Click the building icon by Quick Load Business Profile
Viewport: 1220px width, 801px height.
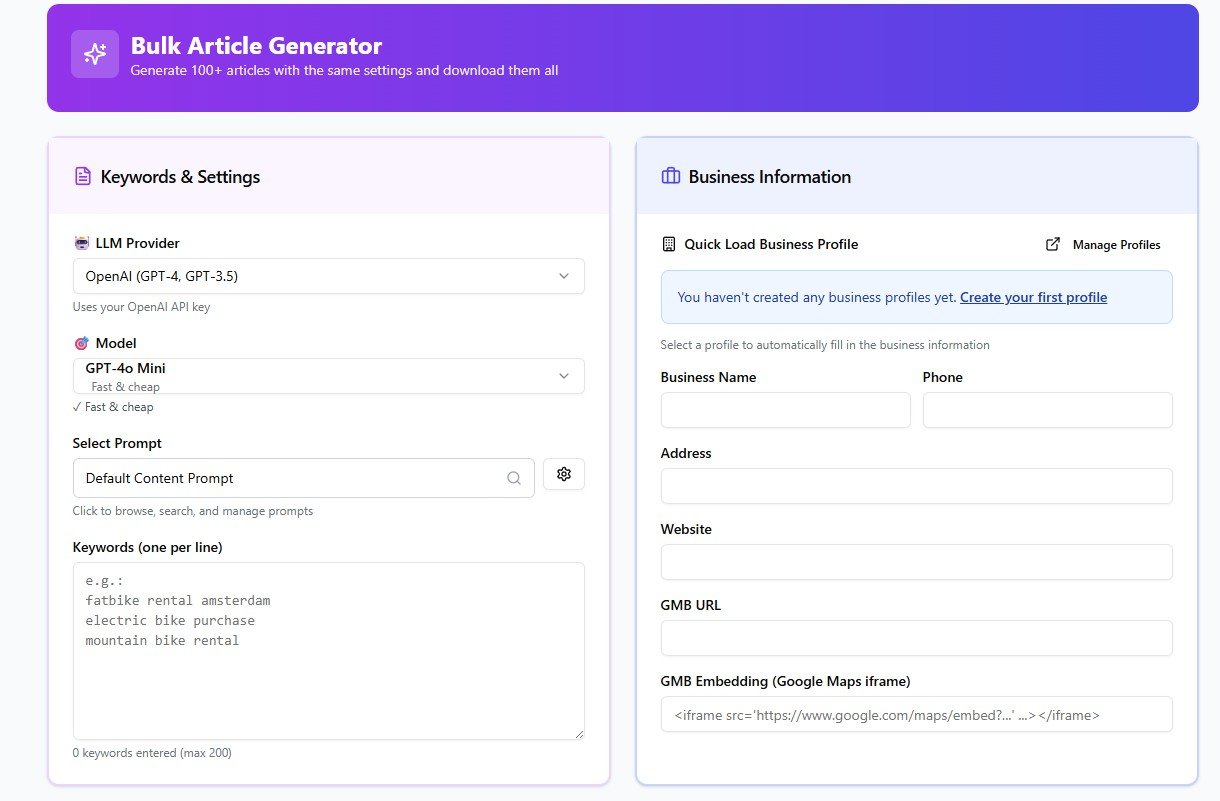point(669,244)
